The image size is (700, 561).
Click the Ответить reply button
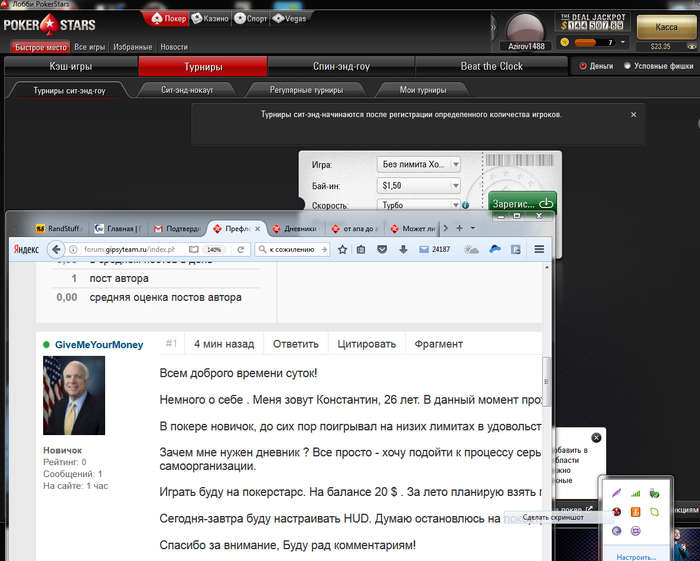(x=296, y=344)
